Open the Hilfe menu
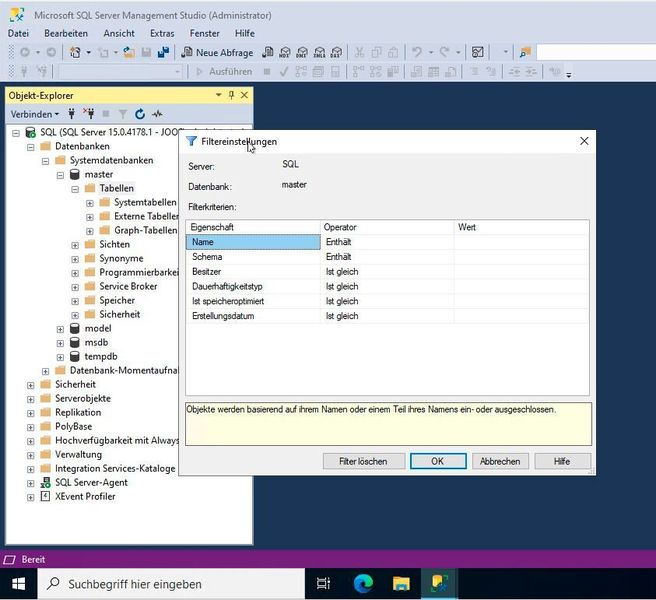This screenshot has height=600, width=656. pos(245,33)
